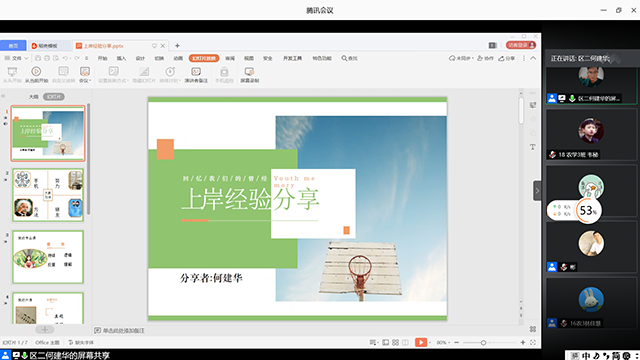Switch to normal view in status bar

pyautogui.click(x=385, y=342)
